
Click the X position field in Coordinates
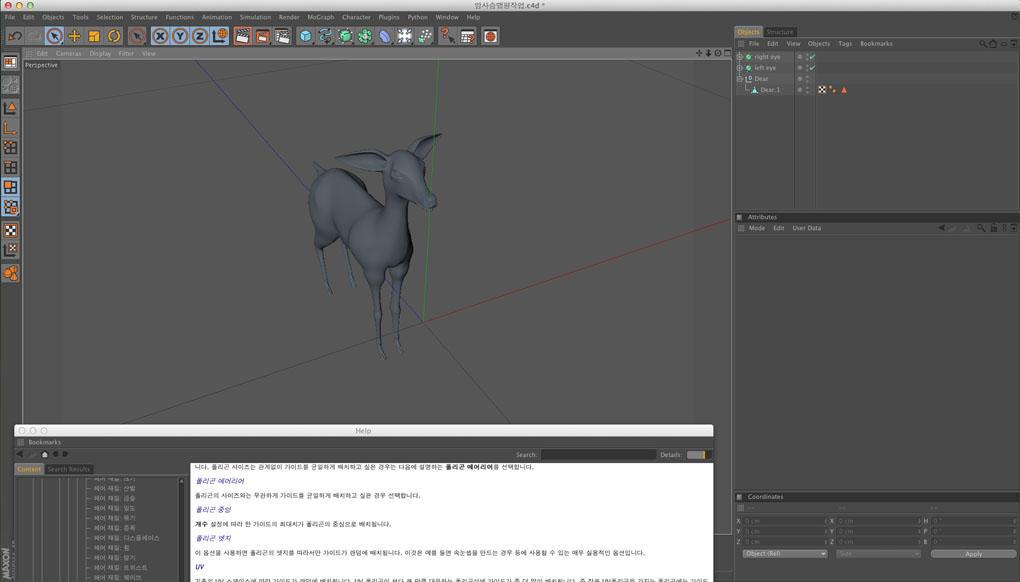pos(786,521)
